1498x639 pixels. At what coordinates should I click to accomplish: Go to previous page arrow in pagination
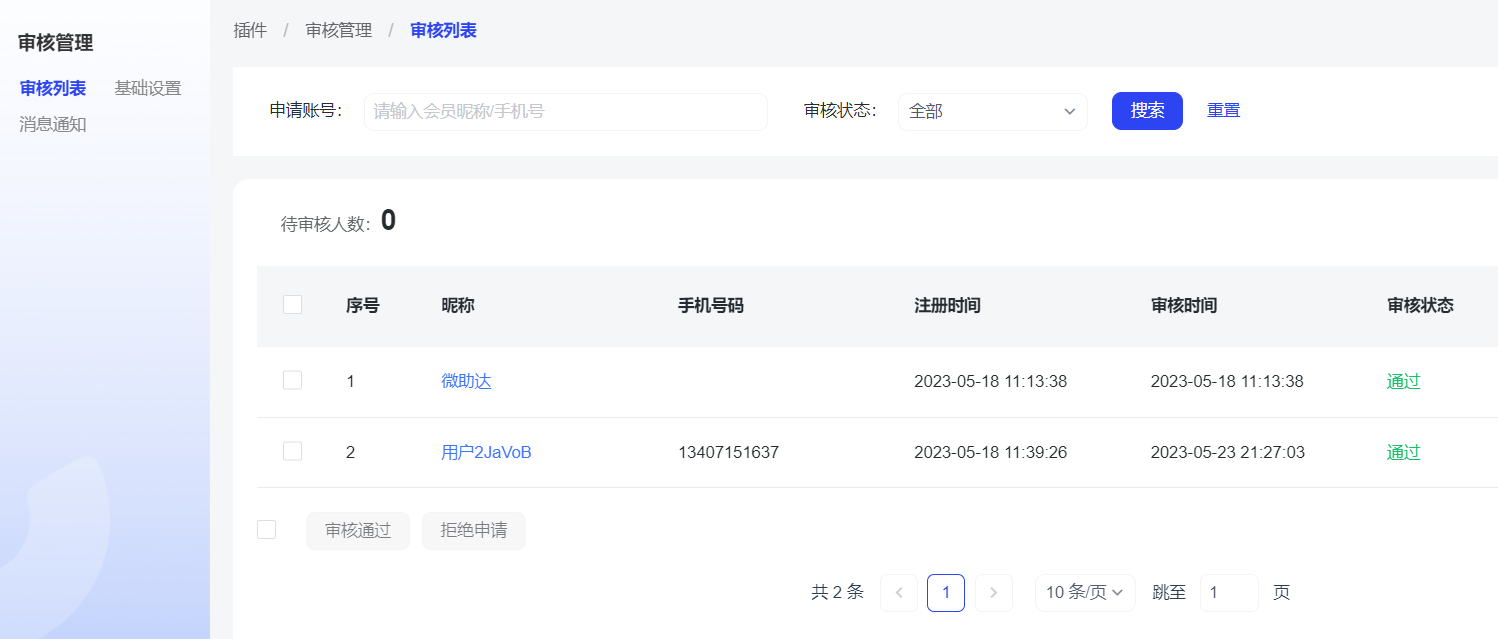click(899, 593)
